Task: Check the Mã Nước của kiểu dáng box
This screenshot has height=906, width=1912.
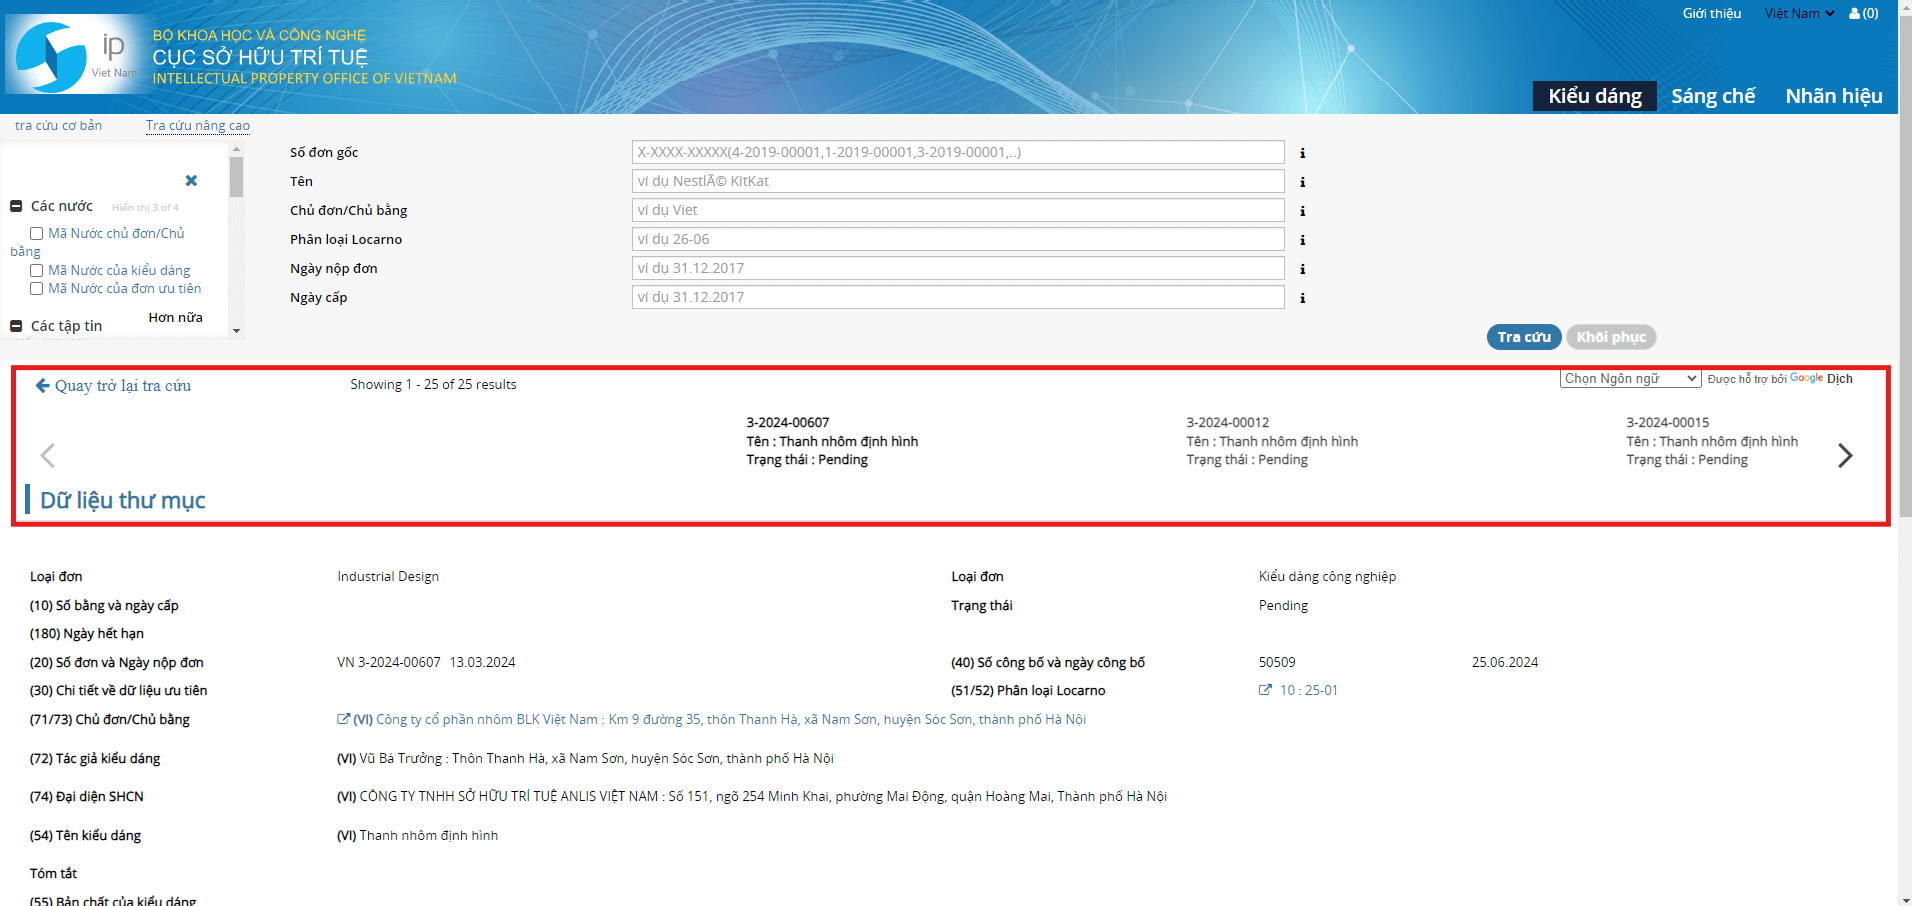Action: (x=37, y=271)
